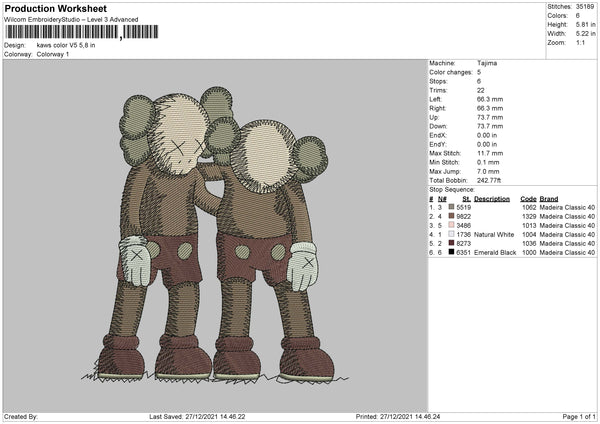Click the 'Color changes:' label
Screen dimensions: 600x424
pyautogui.click(x=451, y=72)
